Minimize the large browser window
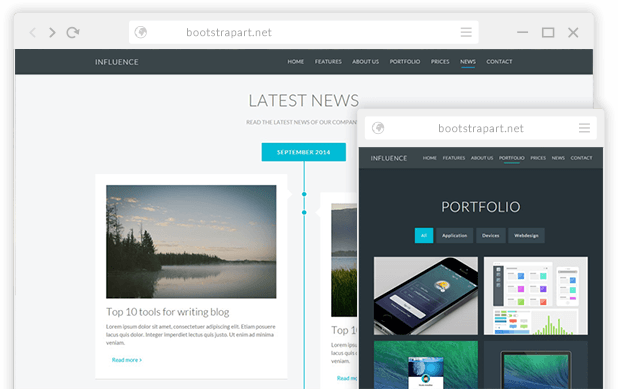618x389 pixels. tap(522, 32)
